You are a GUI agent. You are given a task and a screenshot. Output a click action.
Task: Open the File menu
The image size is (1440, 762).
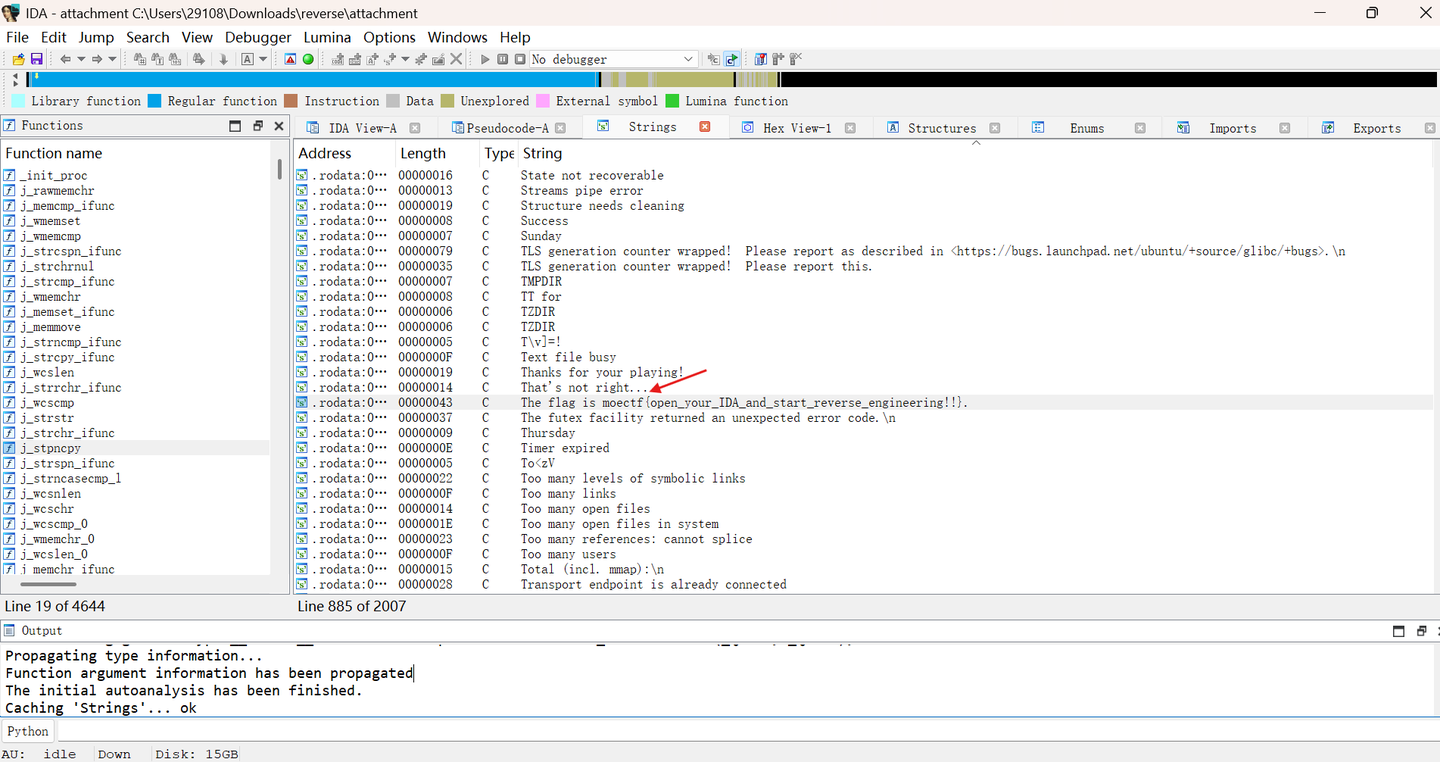click(x=17, y=37)
